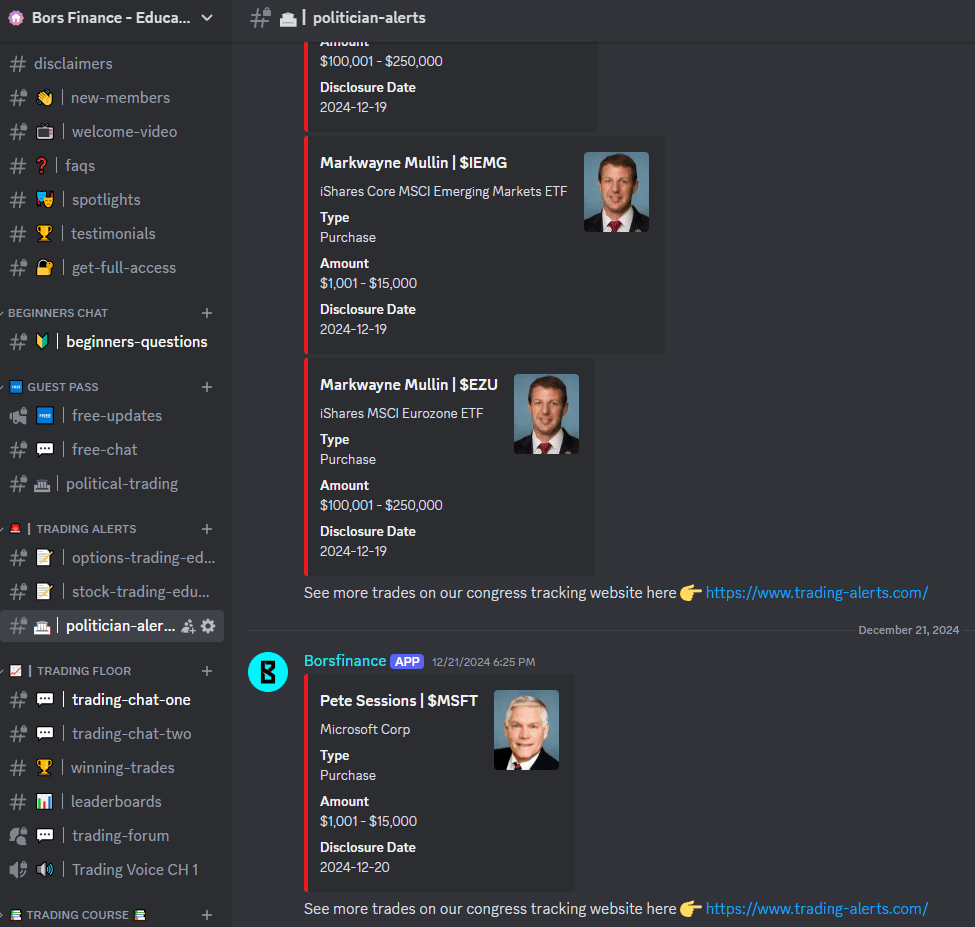The height and width of the screenshot is (927, 975).
Task: Click the politician-alerts header title
Action: click(369, 18)
